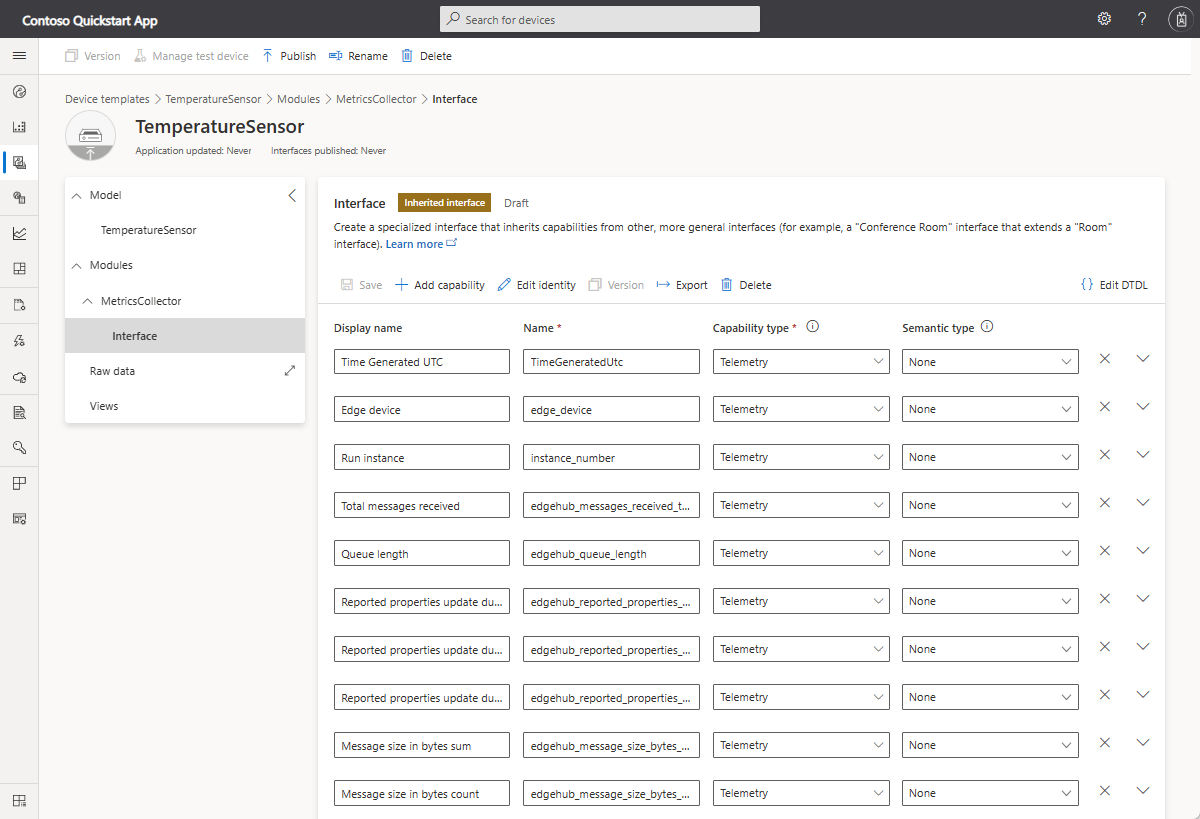
Task: Open the grid layout sidebar icon
Action: click(x=19, y=268)
